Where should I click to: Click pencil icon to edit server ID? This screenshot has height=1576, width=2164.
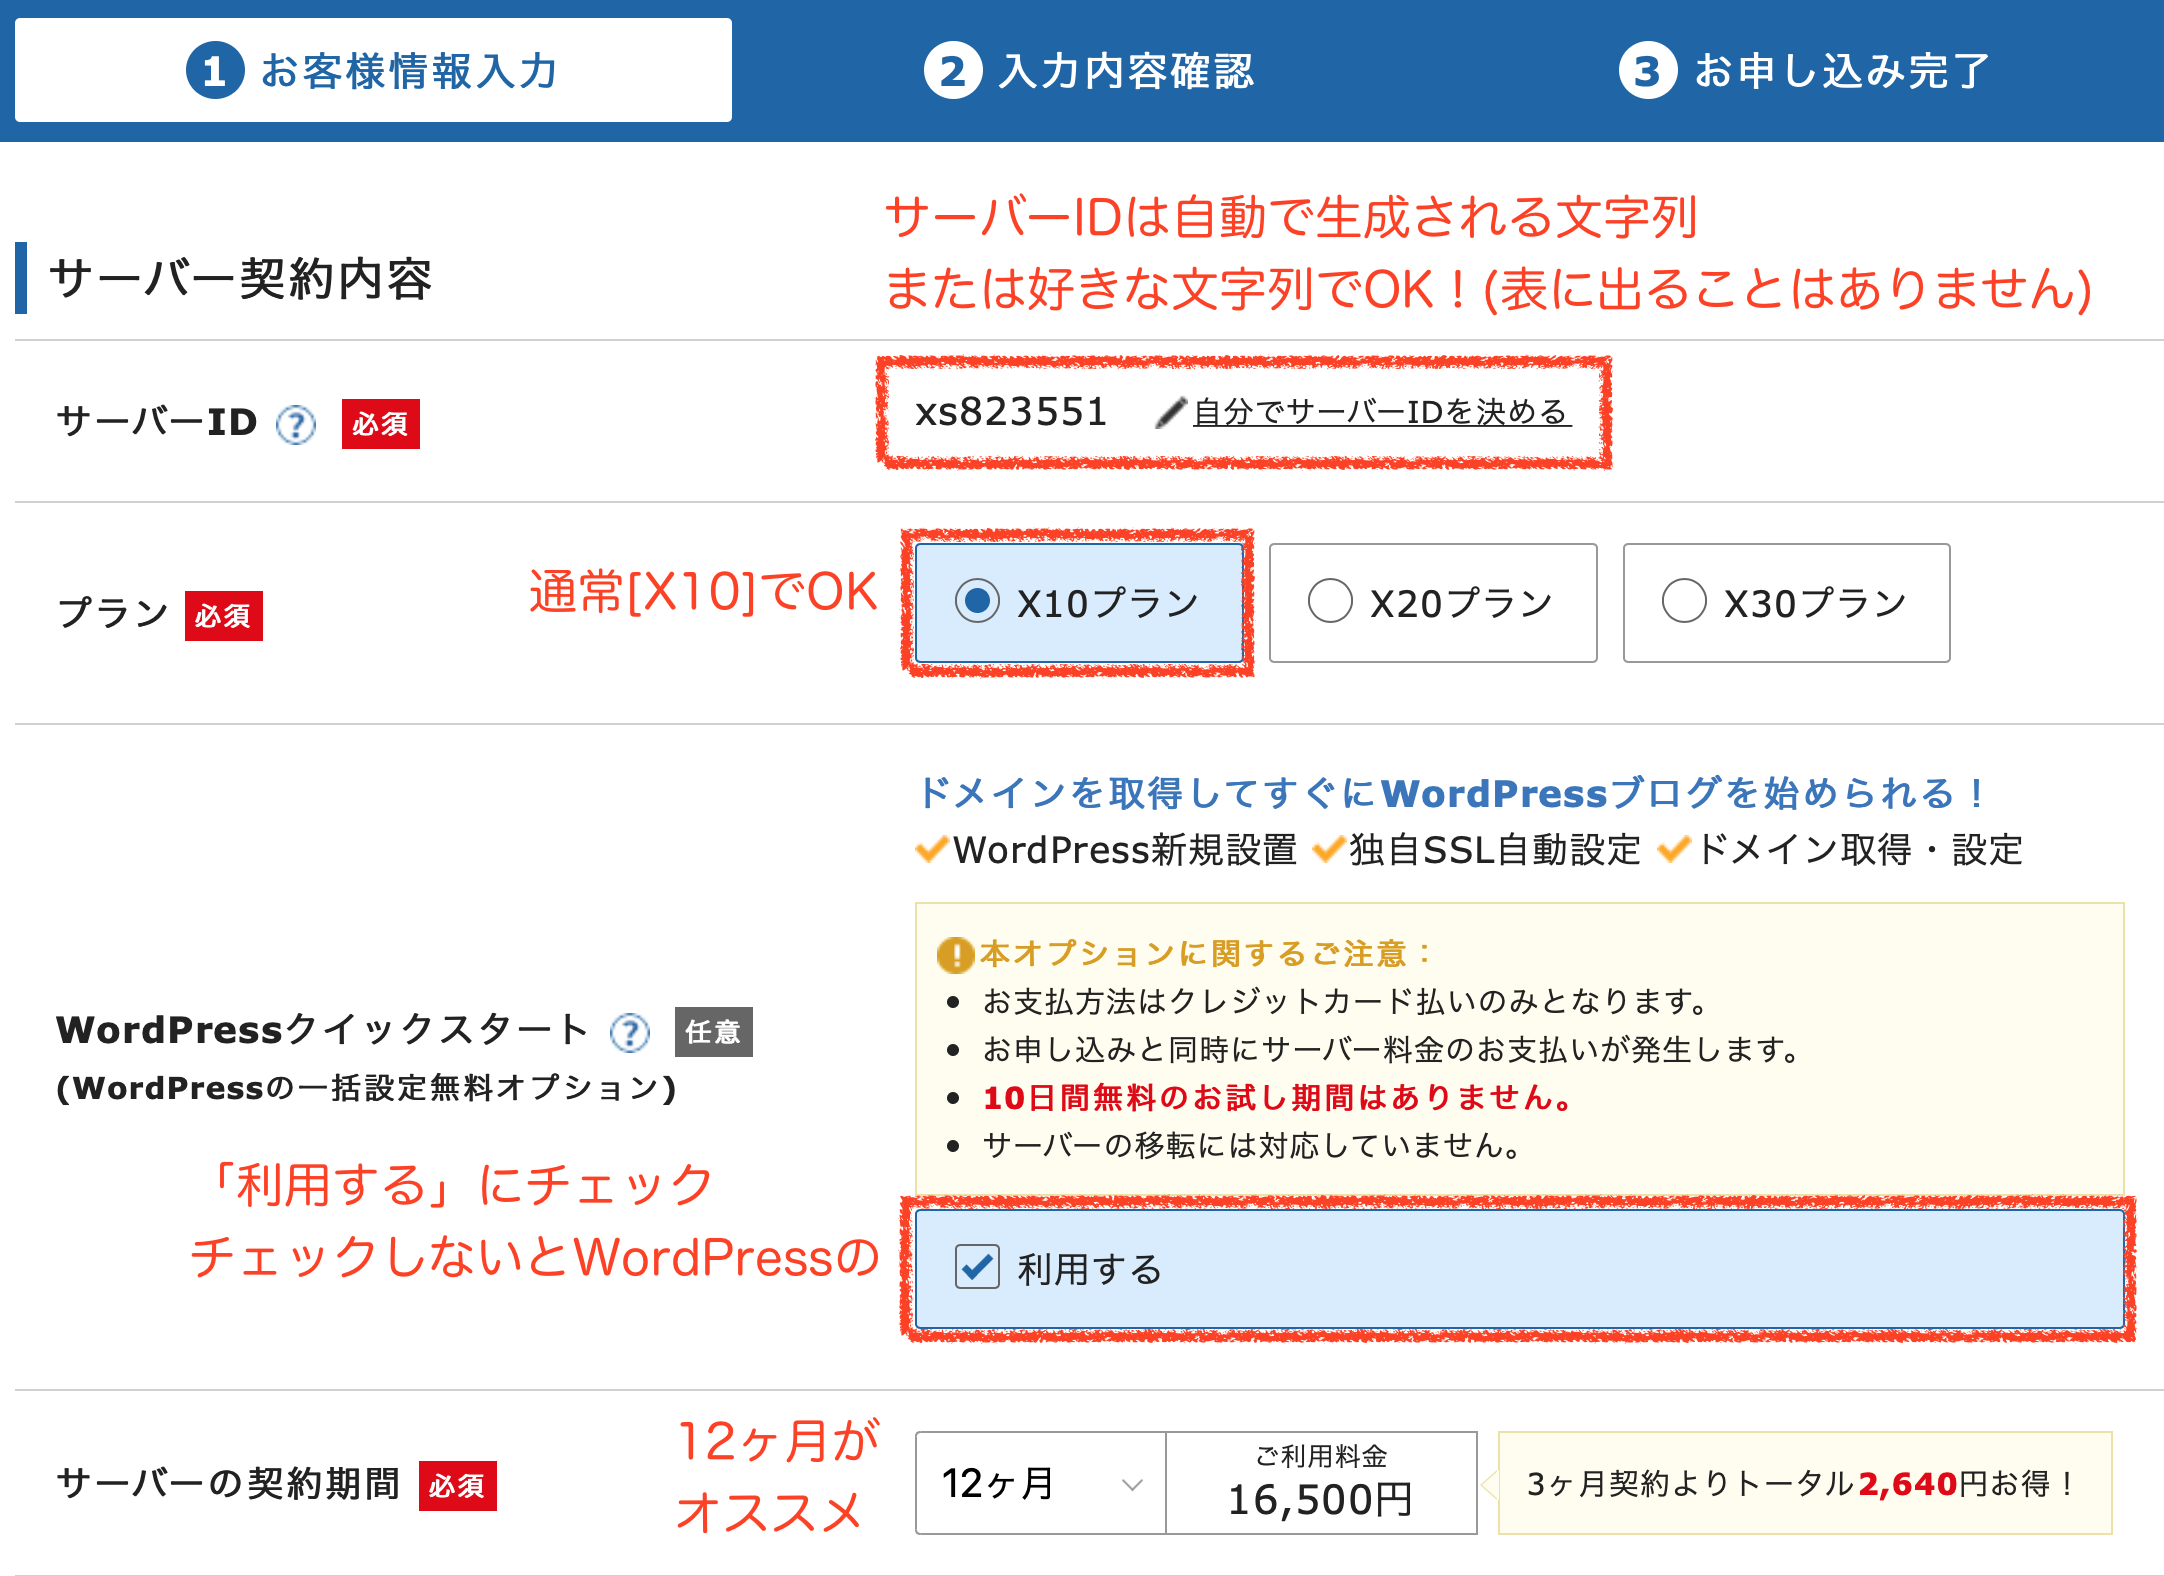1171,412
